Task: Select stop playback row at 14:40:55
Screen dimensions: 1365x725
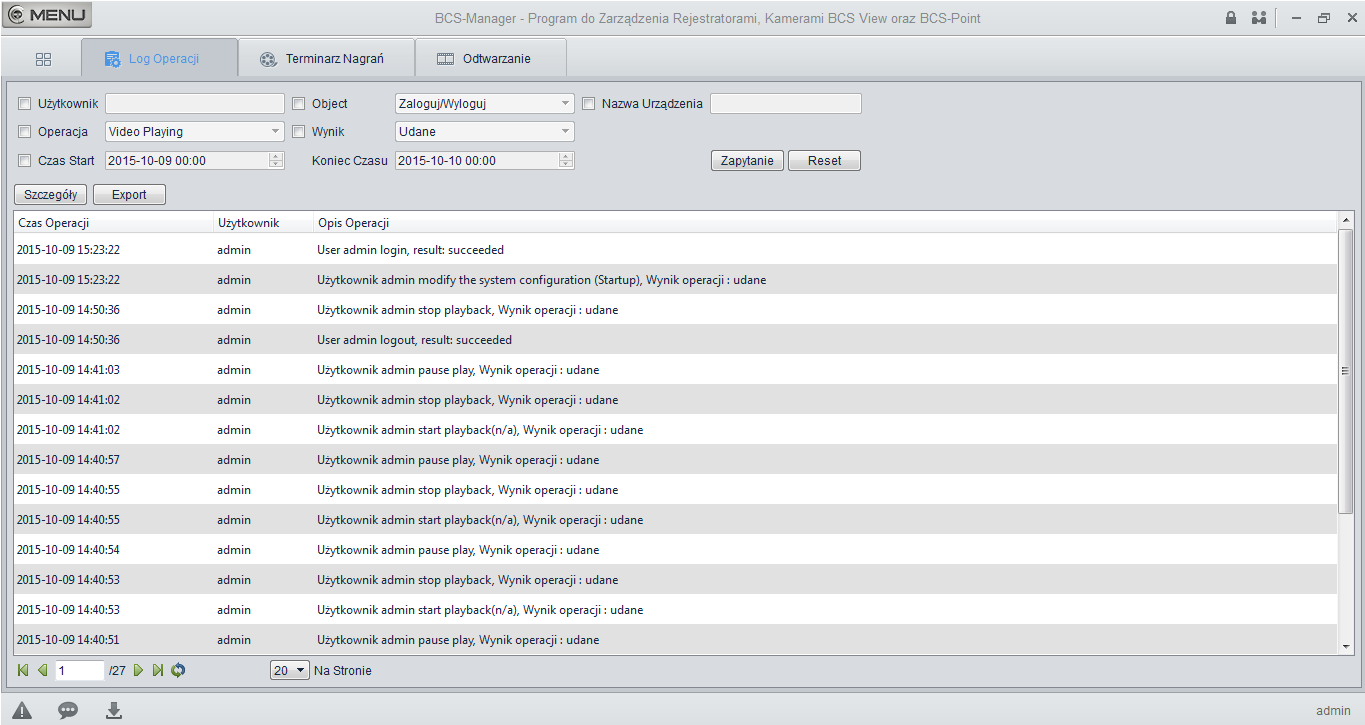Action: (x=675, y=490)
